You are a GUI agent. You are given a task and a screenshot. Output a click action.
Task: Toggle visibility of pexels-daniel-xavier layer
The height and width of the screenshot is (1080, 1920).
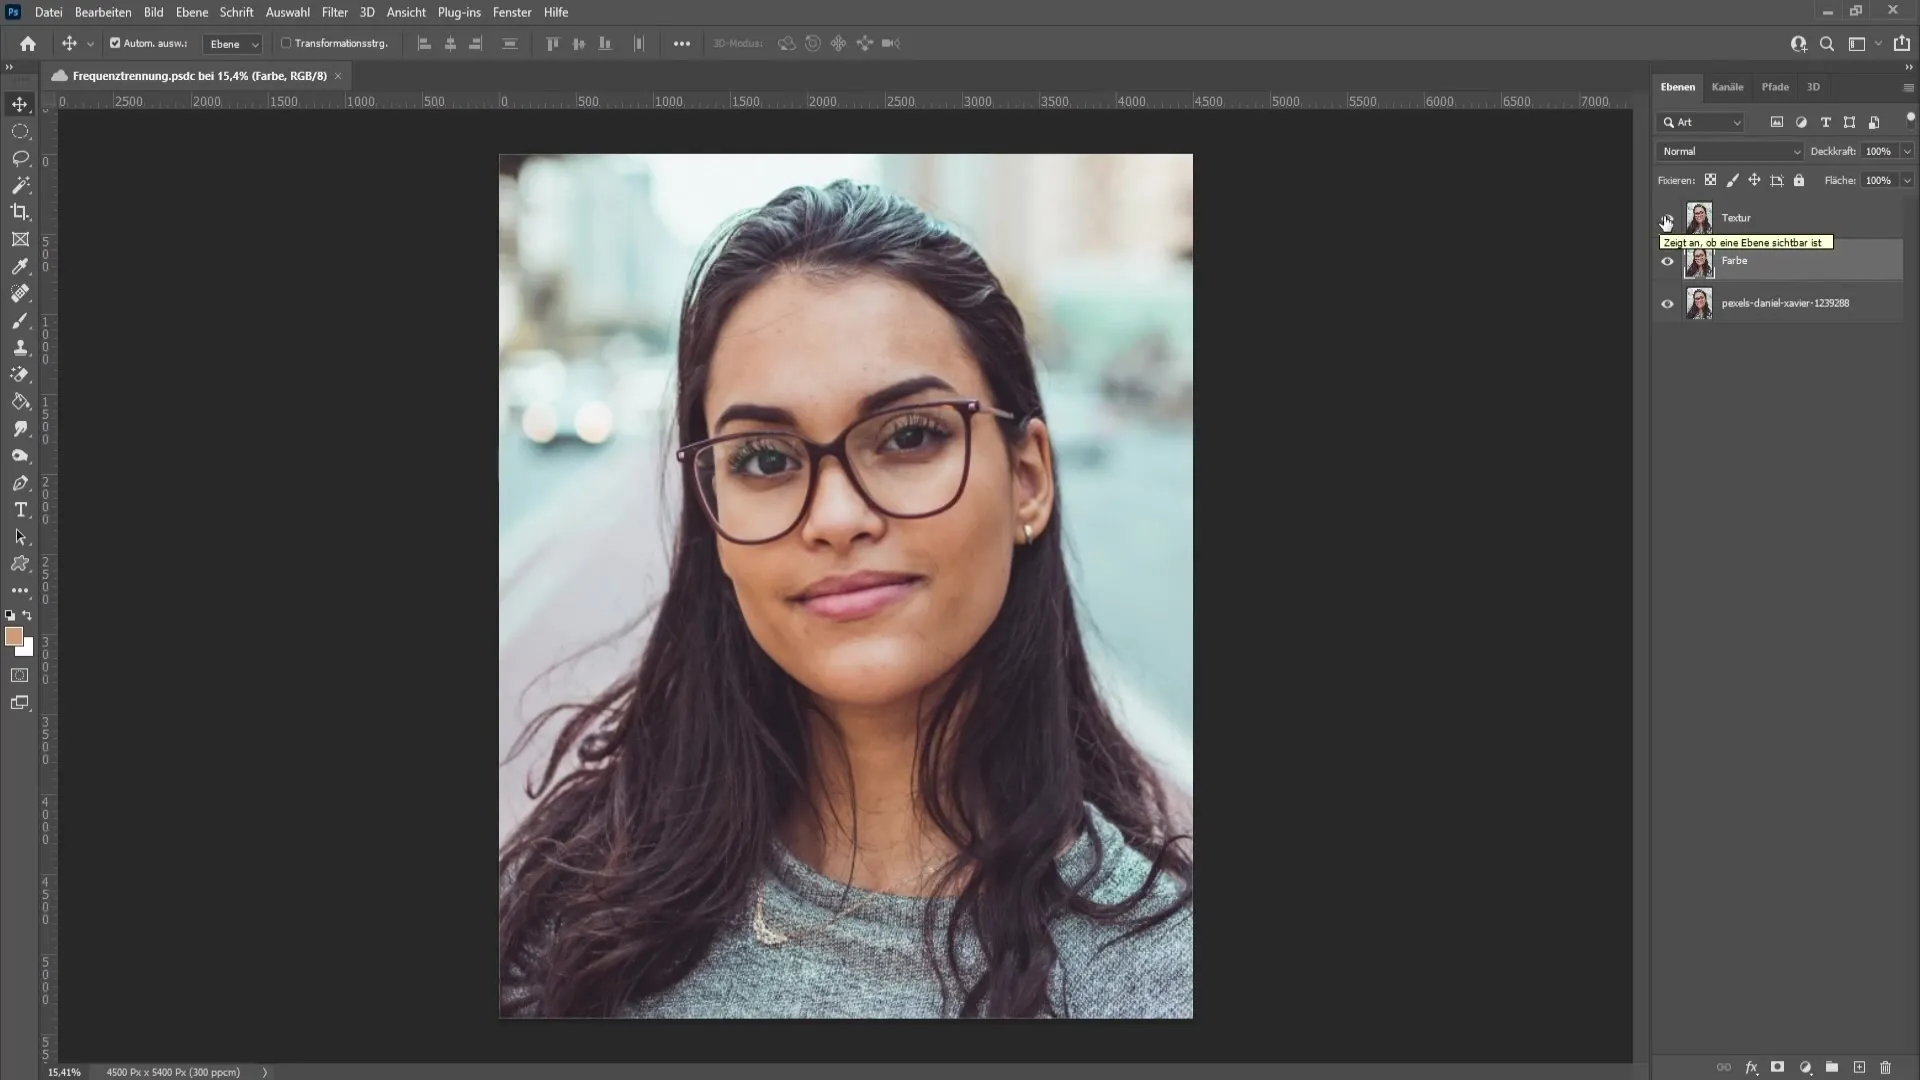1669,303
